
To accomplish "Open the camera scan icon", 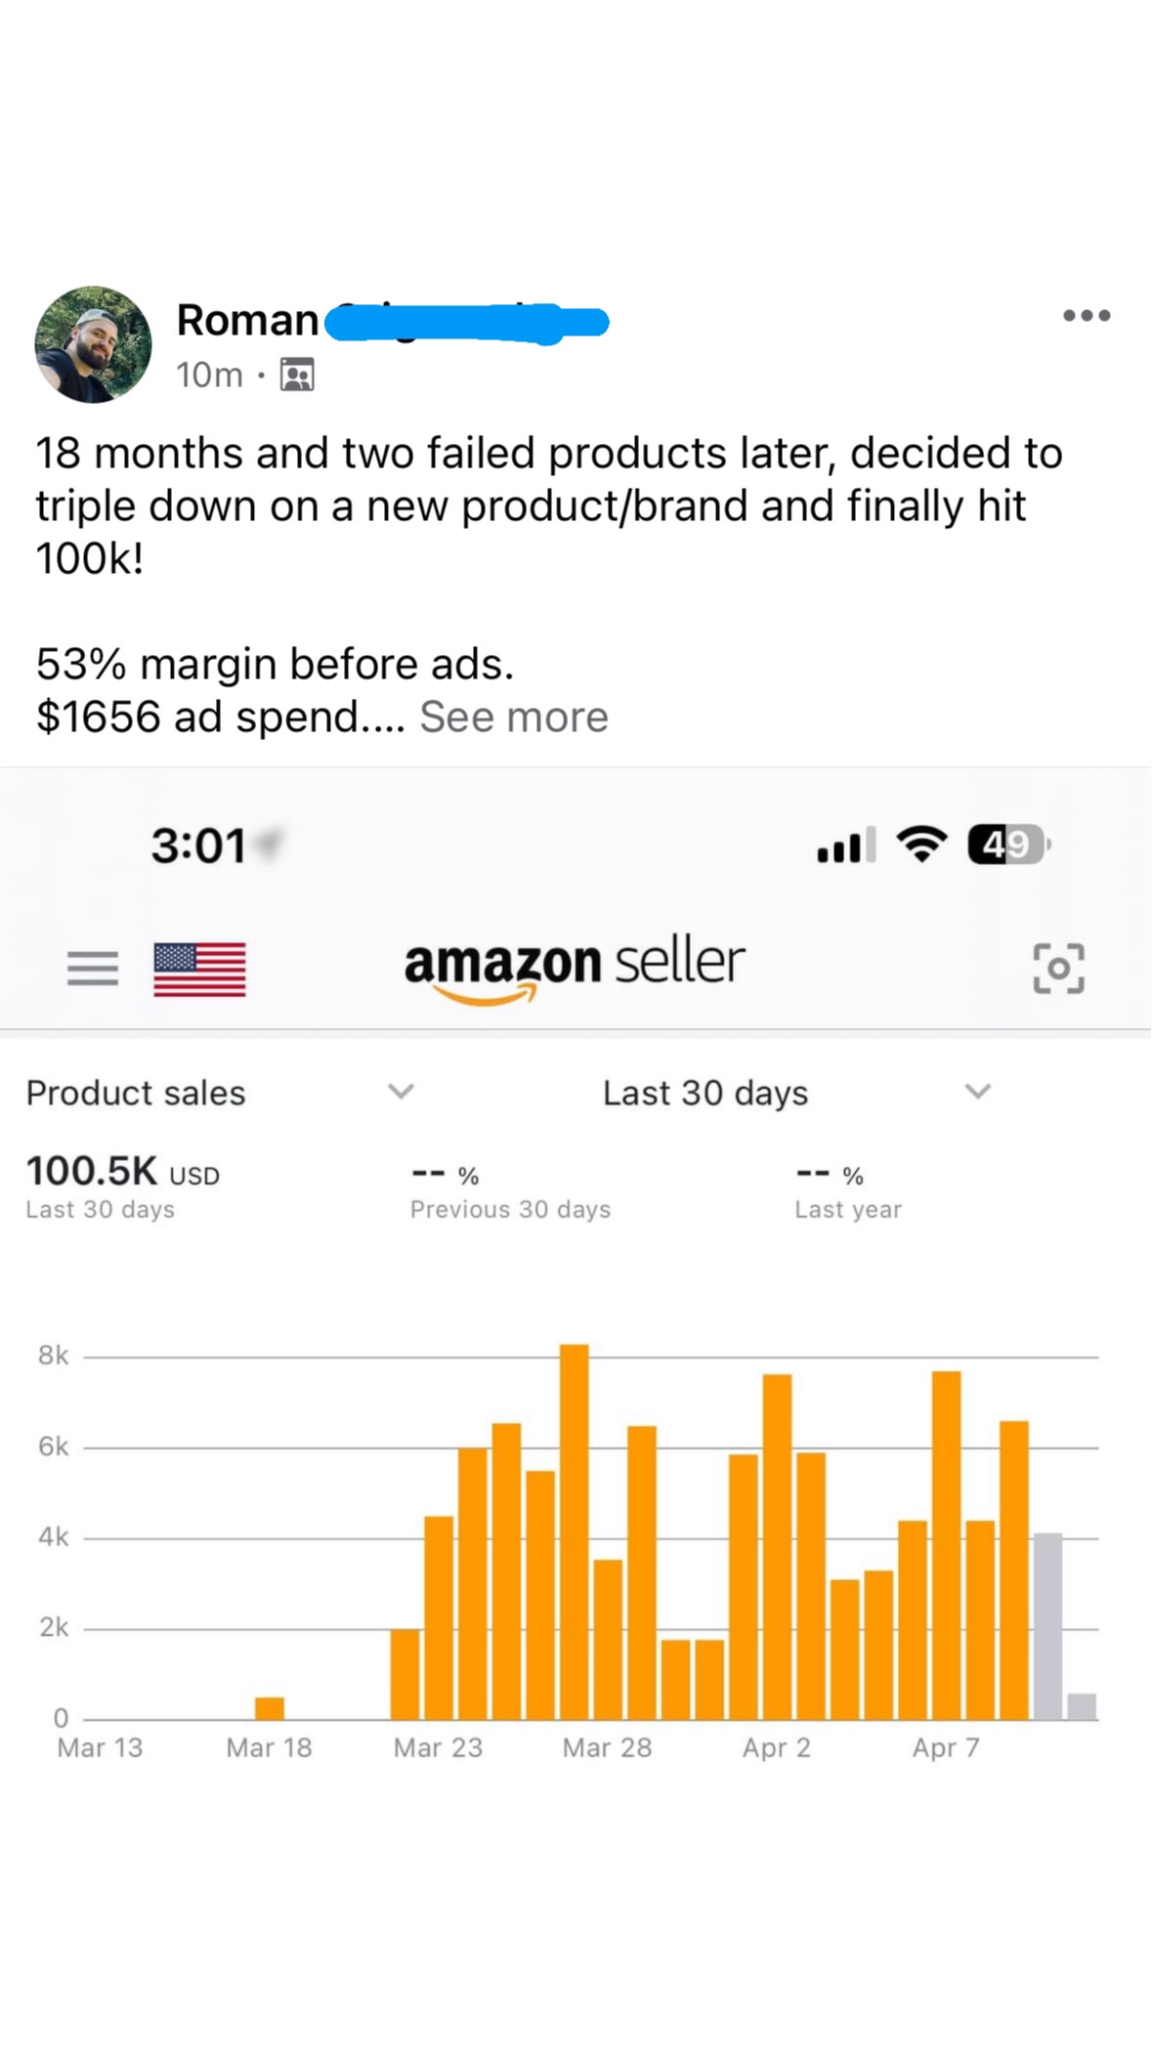I will [1058, 968].
